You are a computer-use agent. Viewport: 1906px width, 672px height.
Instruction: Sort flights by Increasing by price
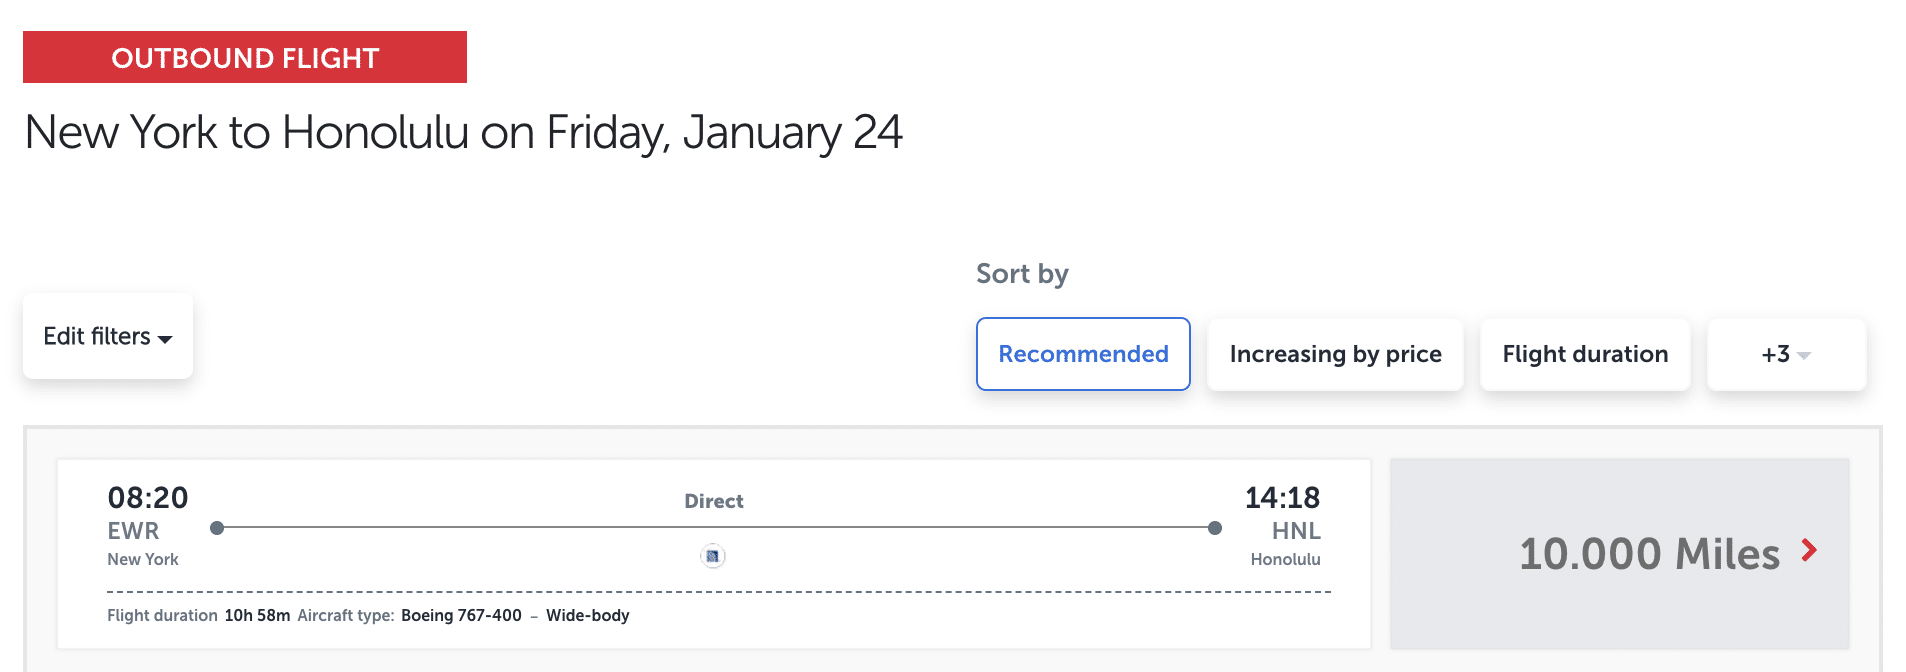(1335, 354)
